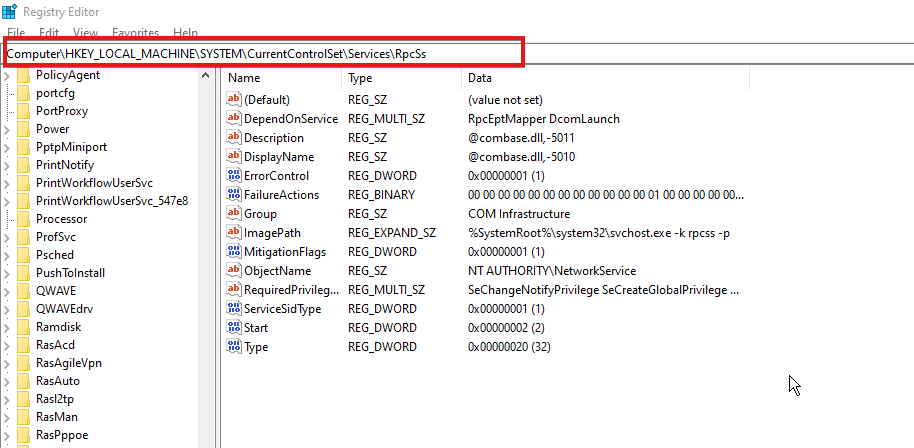Screen dimensions: 914x448
Task: Click the ProfSvc folder icon
Action: coord(23,237)
